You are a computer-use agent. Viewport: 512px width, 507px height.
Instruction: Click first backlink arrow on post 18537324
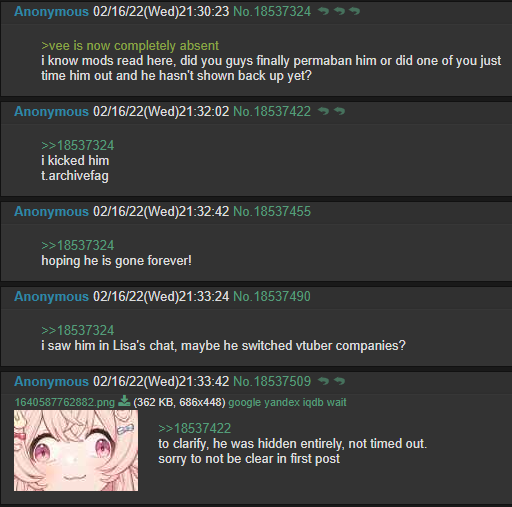coord(323,11)
